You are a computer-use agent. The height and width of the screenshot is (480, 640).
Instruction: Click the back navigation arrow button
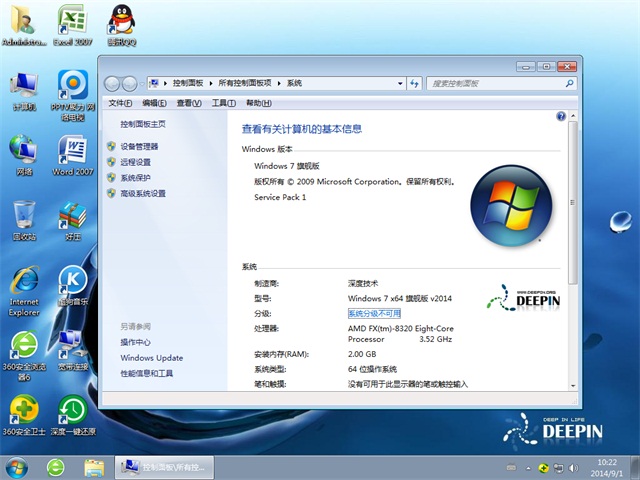(x=112, y=83)
